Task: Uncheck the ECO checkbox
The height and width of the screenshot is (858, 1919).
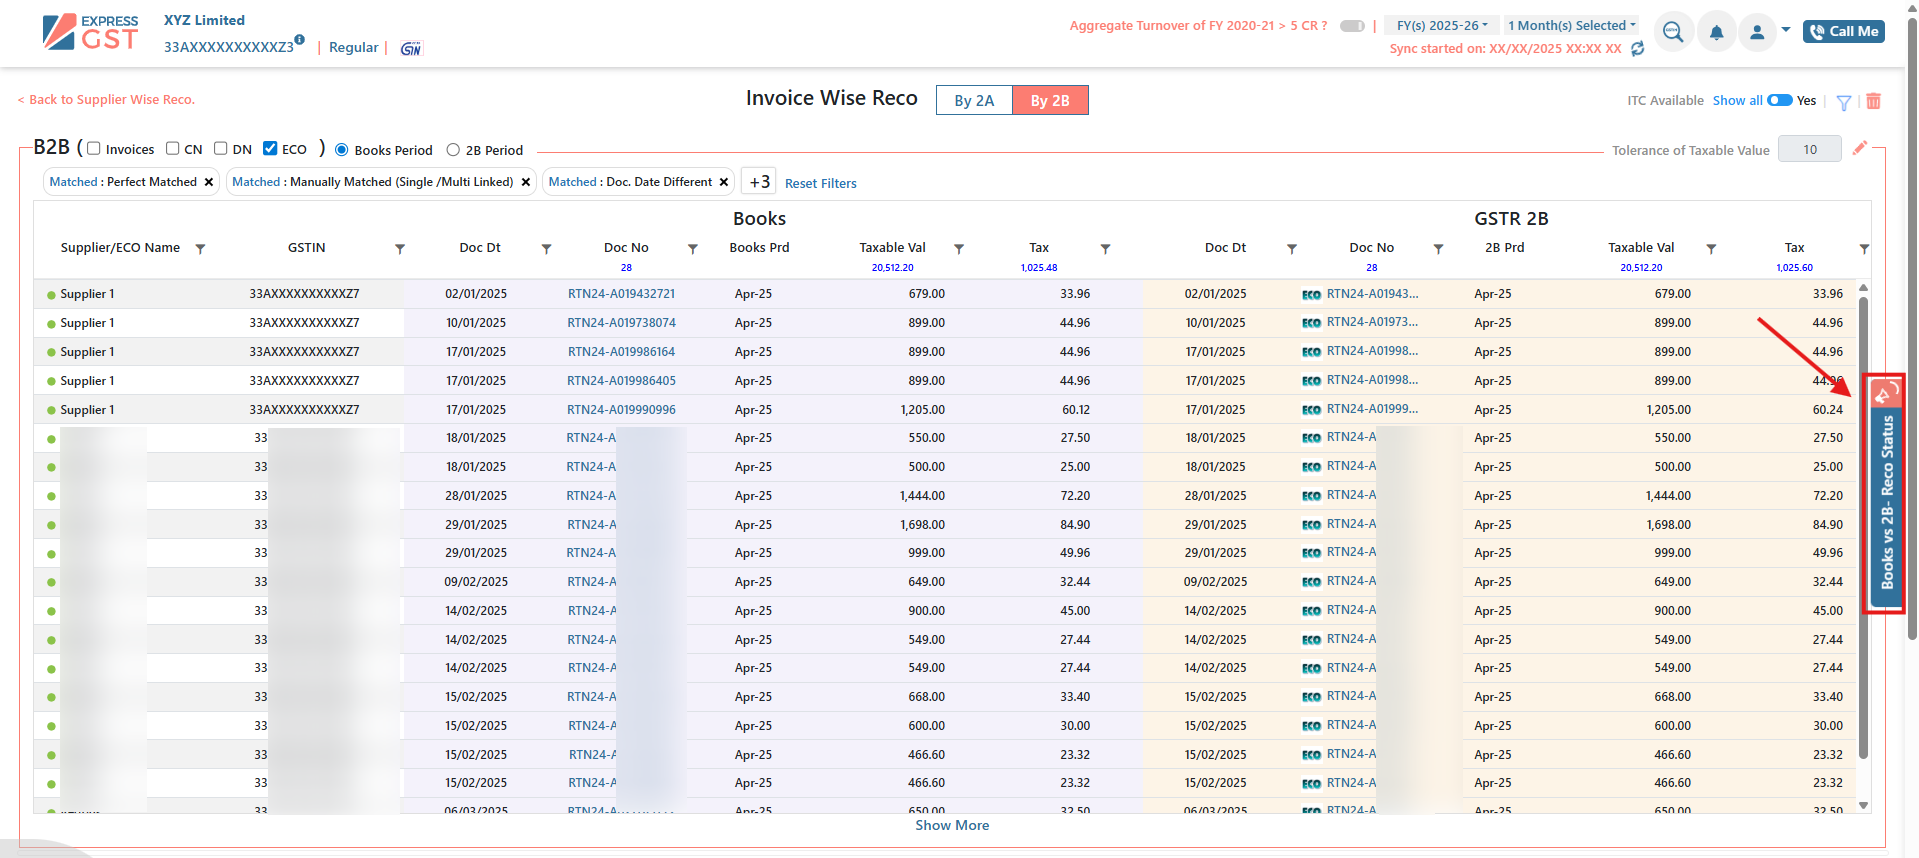Action: click(x=270, y=149)
